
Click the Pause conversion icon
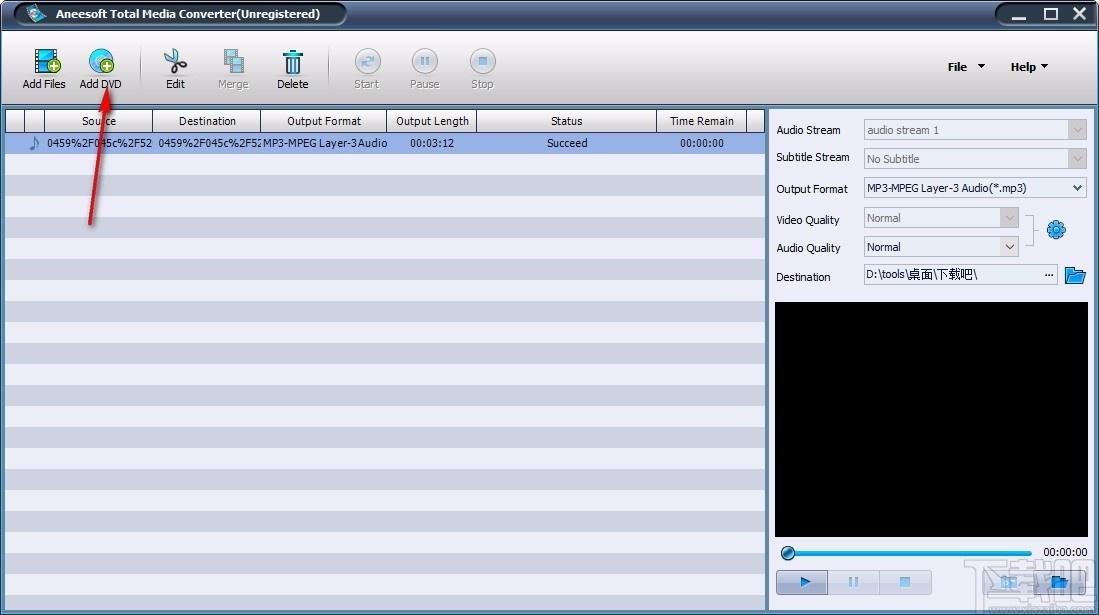point(424,62)
